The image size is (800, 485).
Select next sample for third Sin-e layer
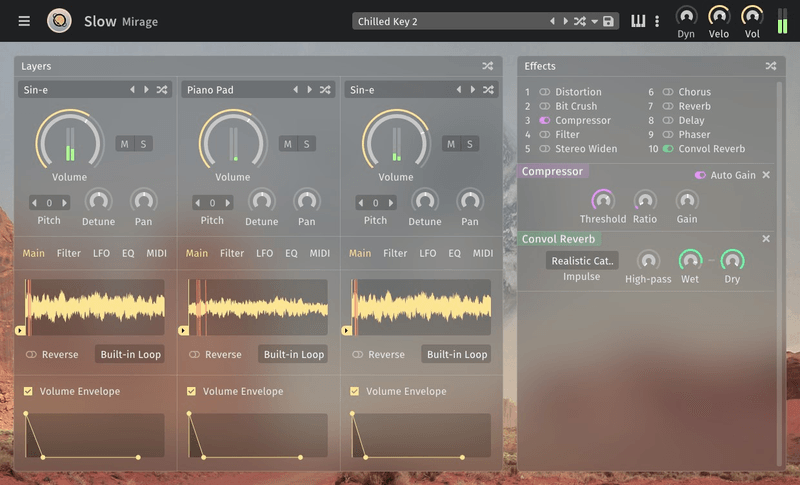(472, 89)
